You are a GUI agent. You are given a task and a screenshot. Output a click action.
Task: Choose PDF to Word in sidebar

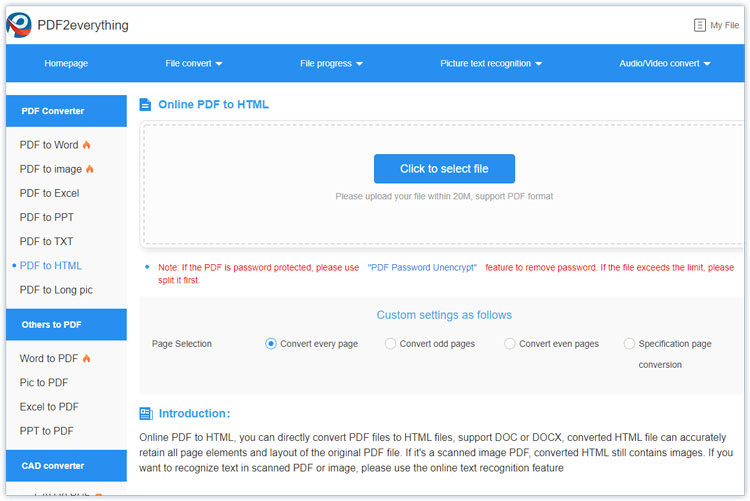coord(49,145)
